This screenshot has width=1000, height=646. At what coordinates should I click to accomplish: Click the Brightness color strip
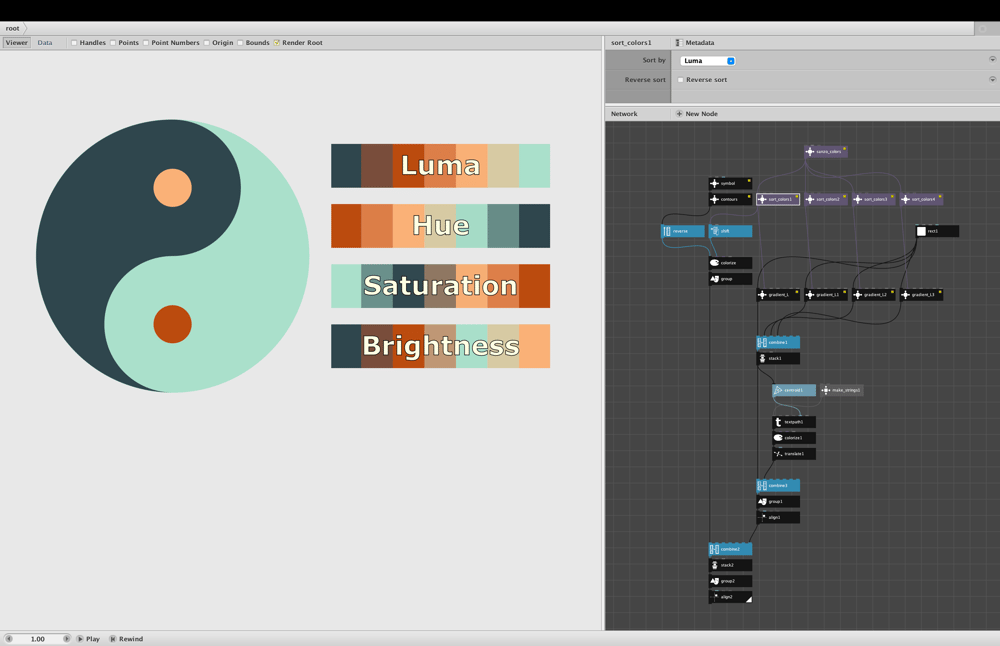click(x=440, y=346)
